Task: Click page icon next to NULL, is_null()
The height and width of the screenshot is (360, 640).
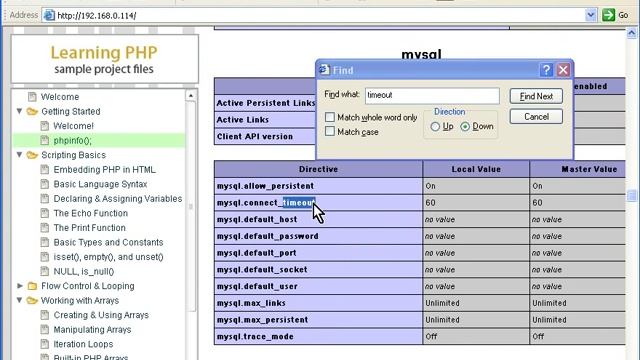Action: 44,271
